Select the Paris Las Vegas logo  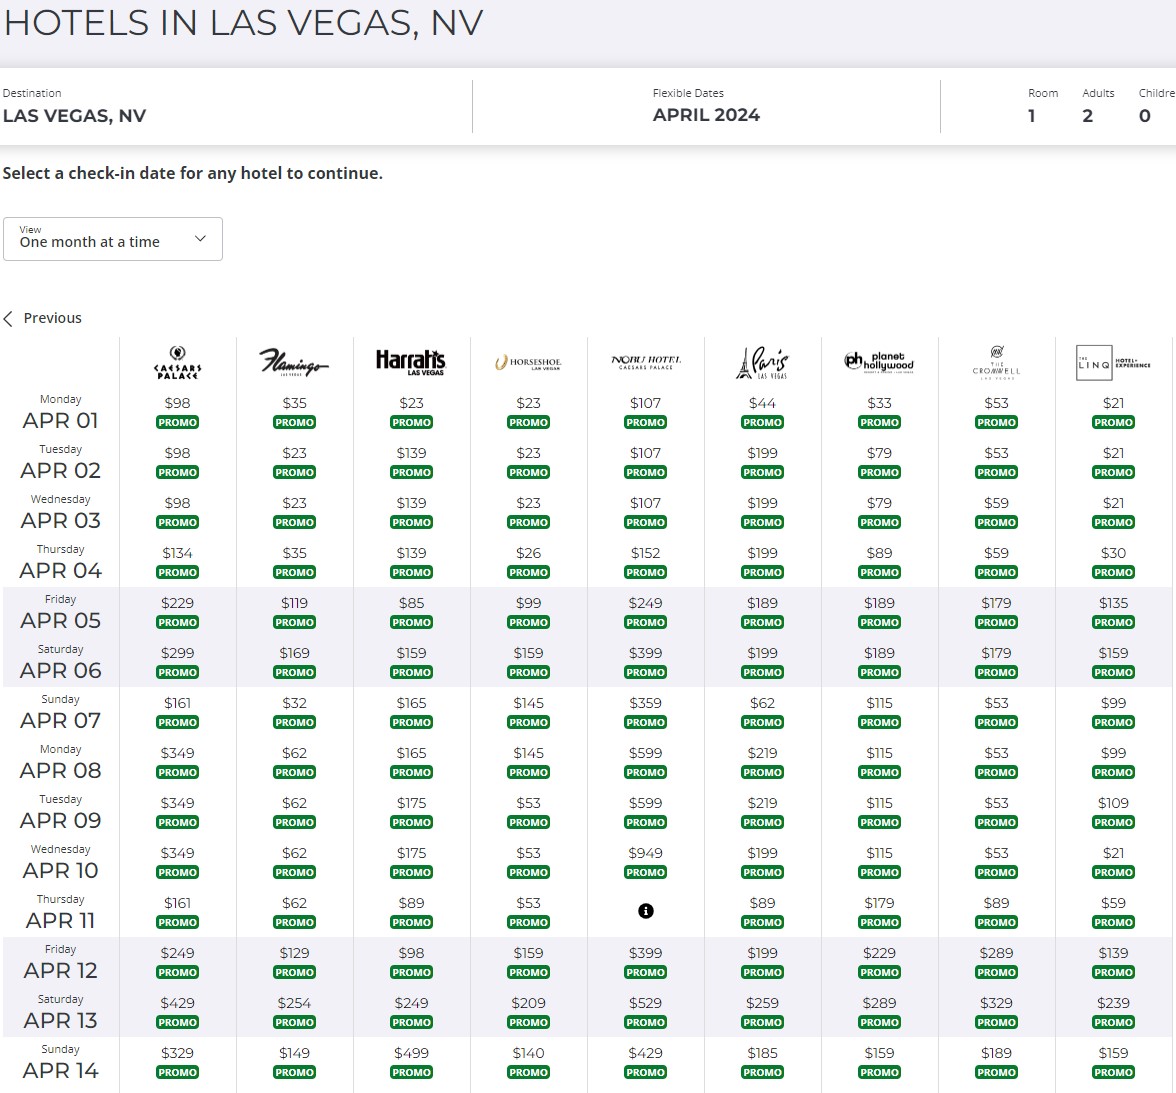pos(762,362)
